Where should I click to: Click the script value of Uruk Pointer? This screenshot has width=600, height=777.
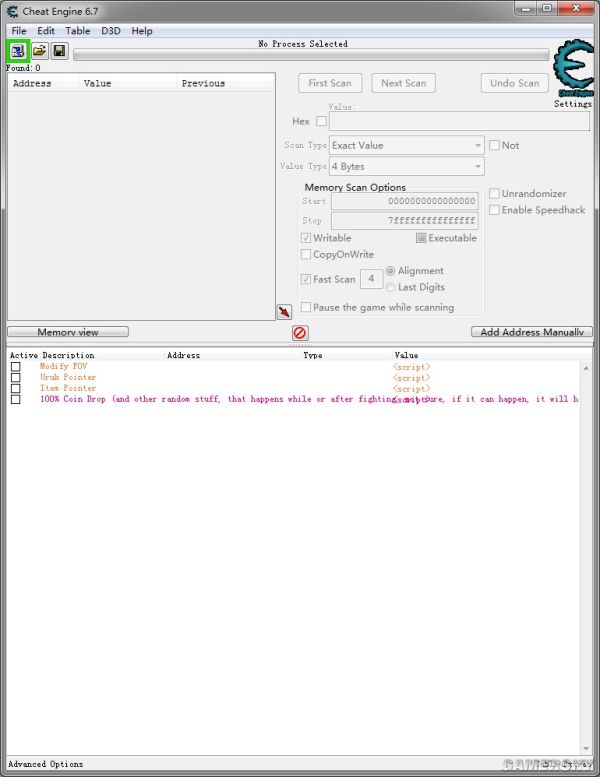click(412, 378)
